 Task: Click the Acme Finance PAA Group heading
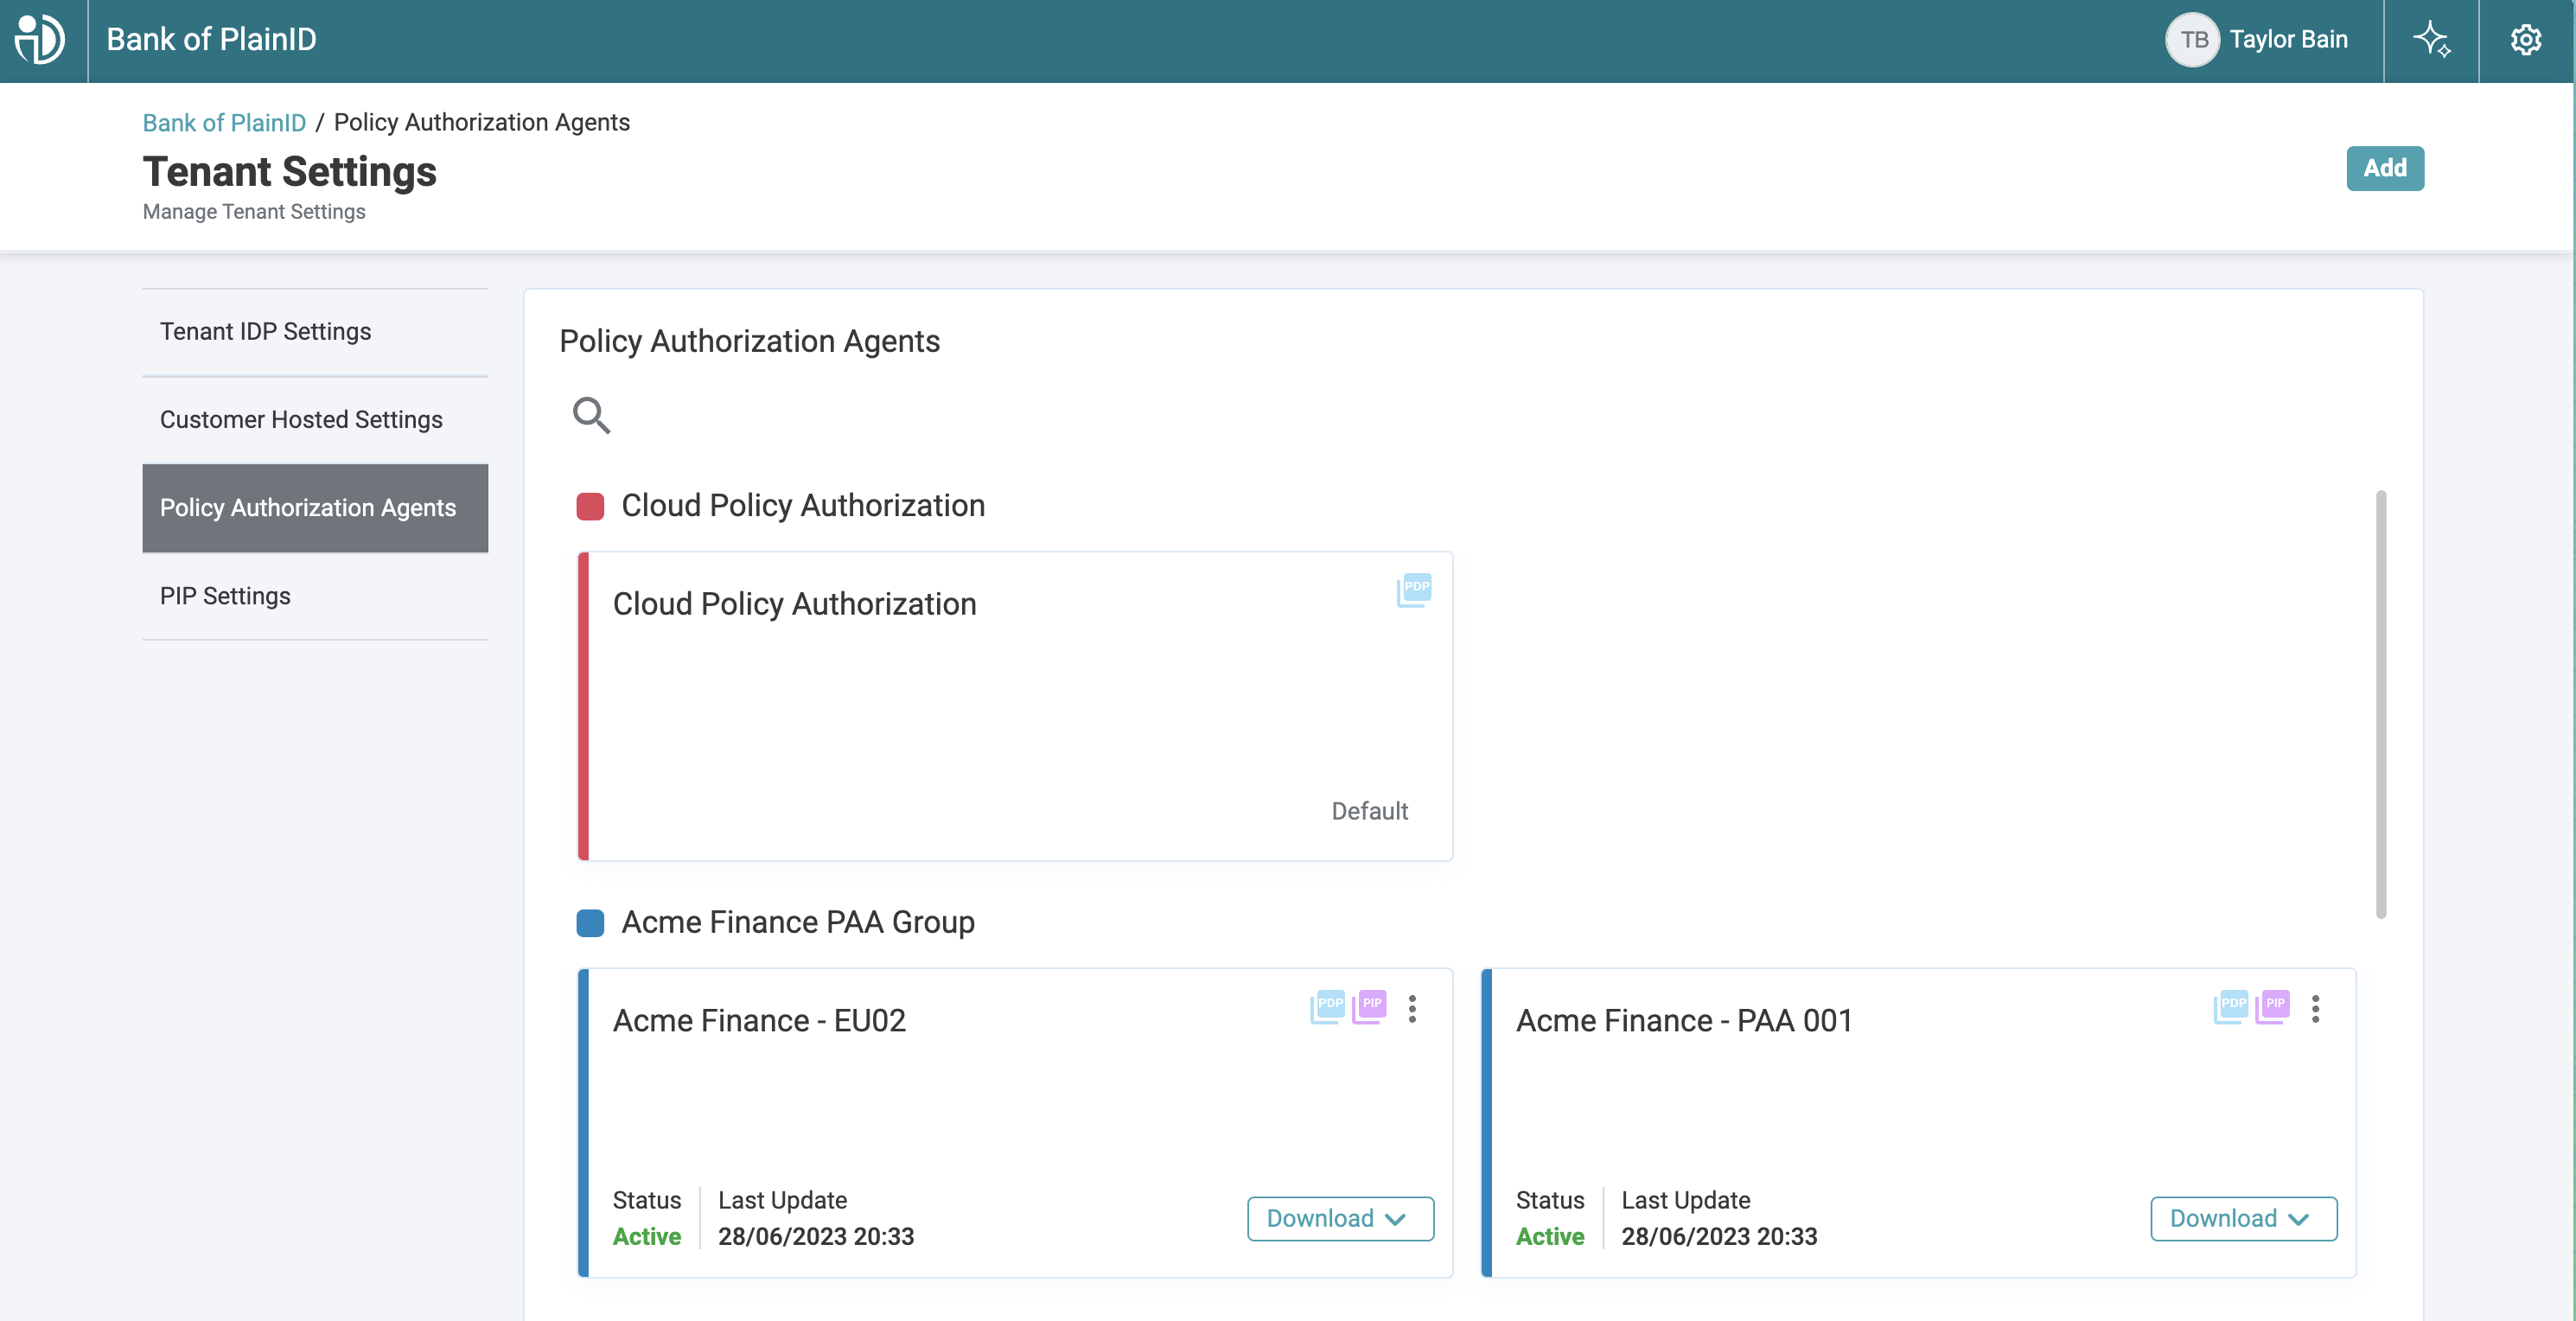point(798,922)
